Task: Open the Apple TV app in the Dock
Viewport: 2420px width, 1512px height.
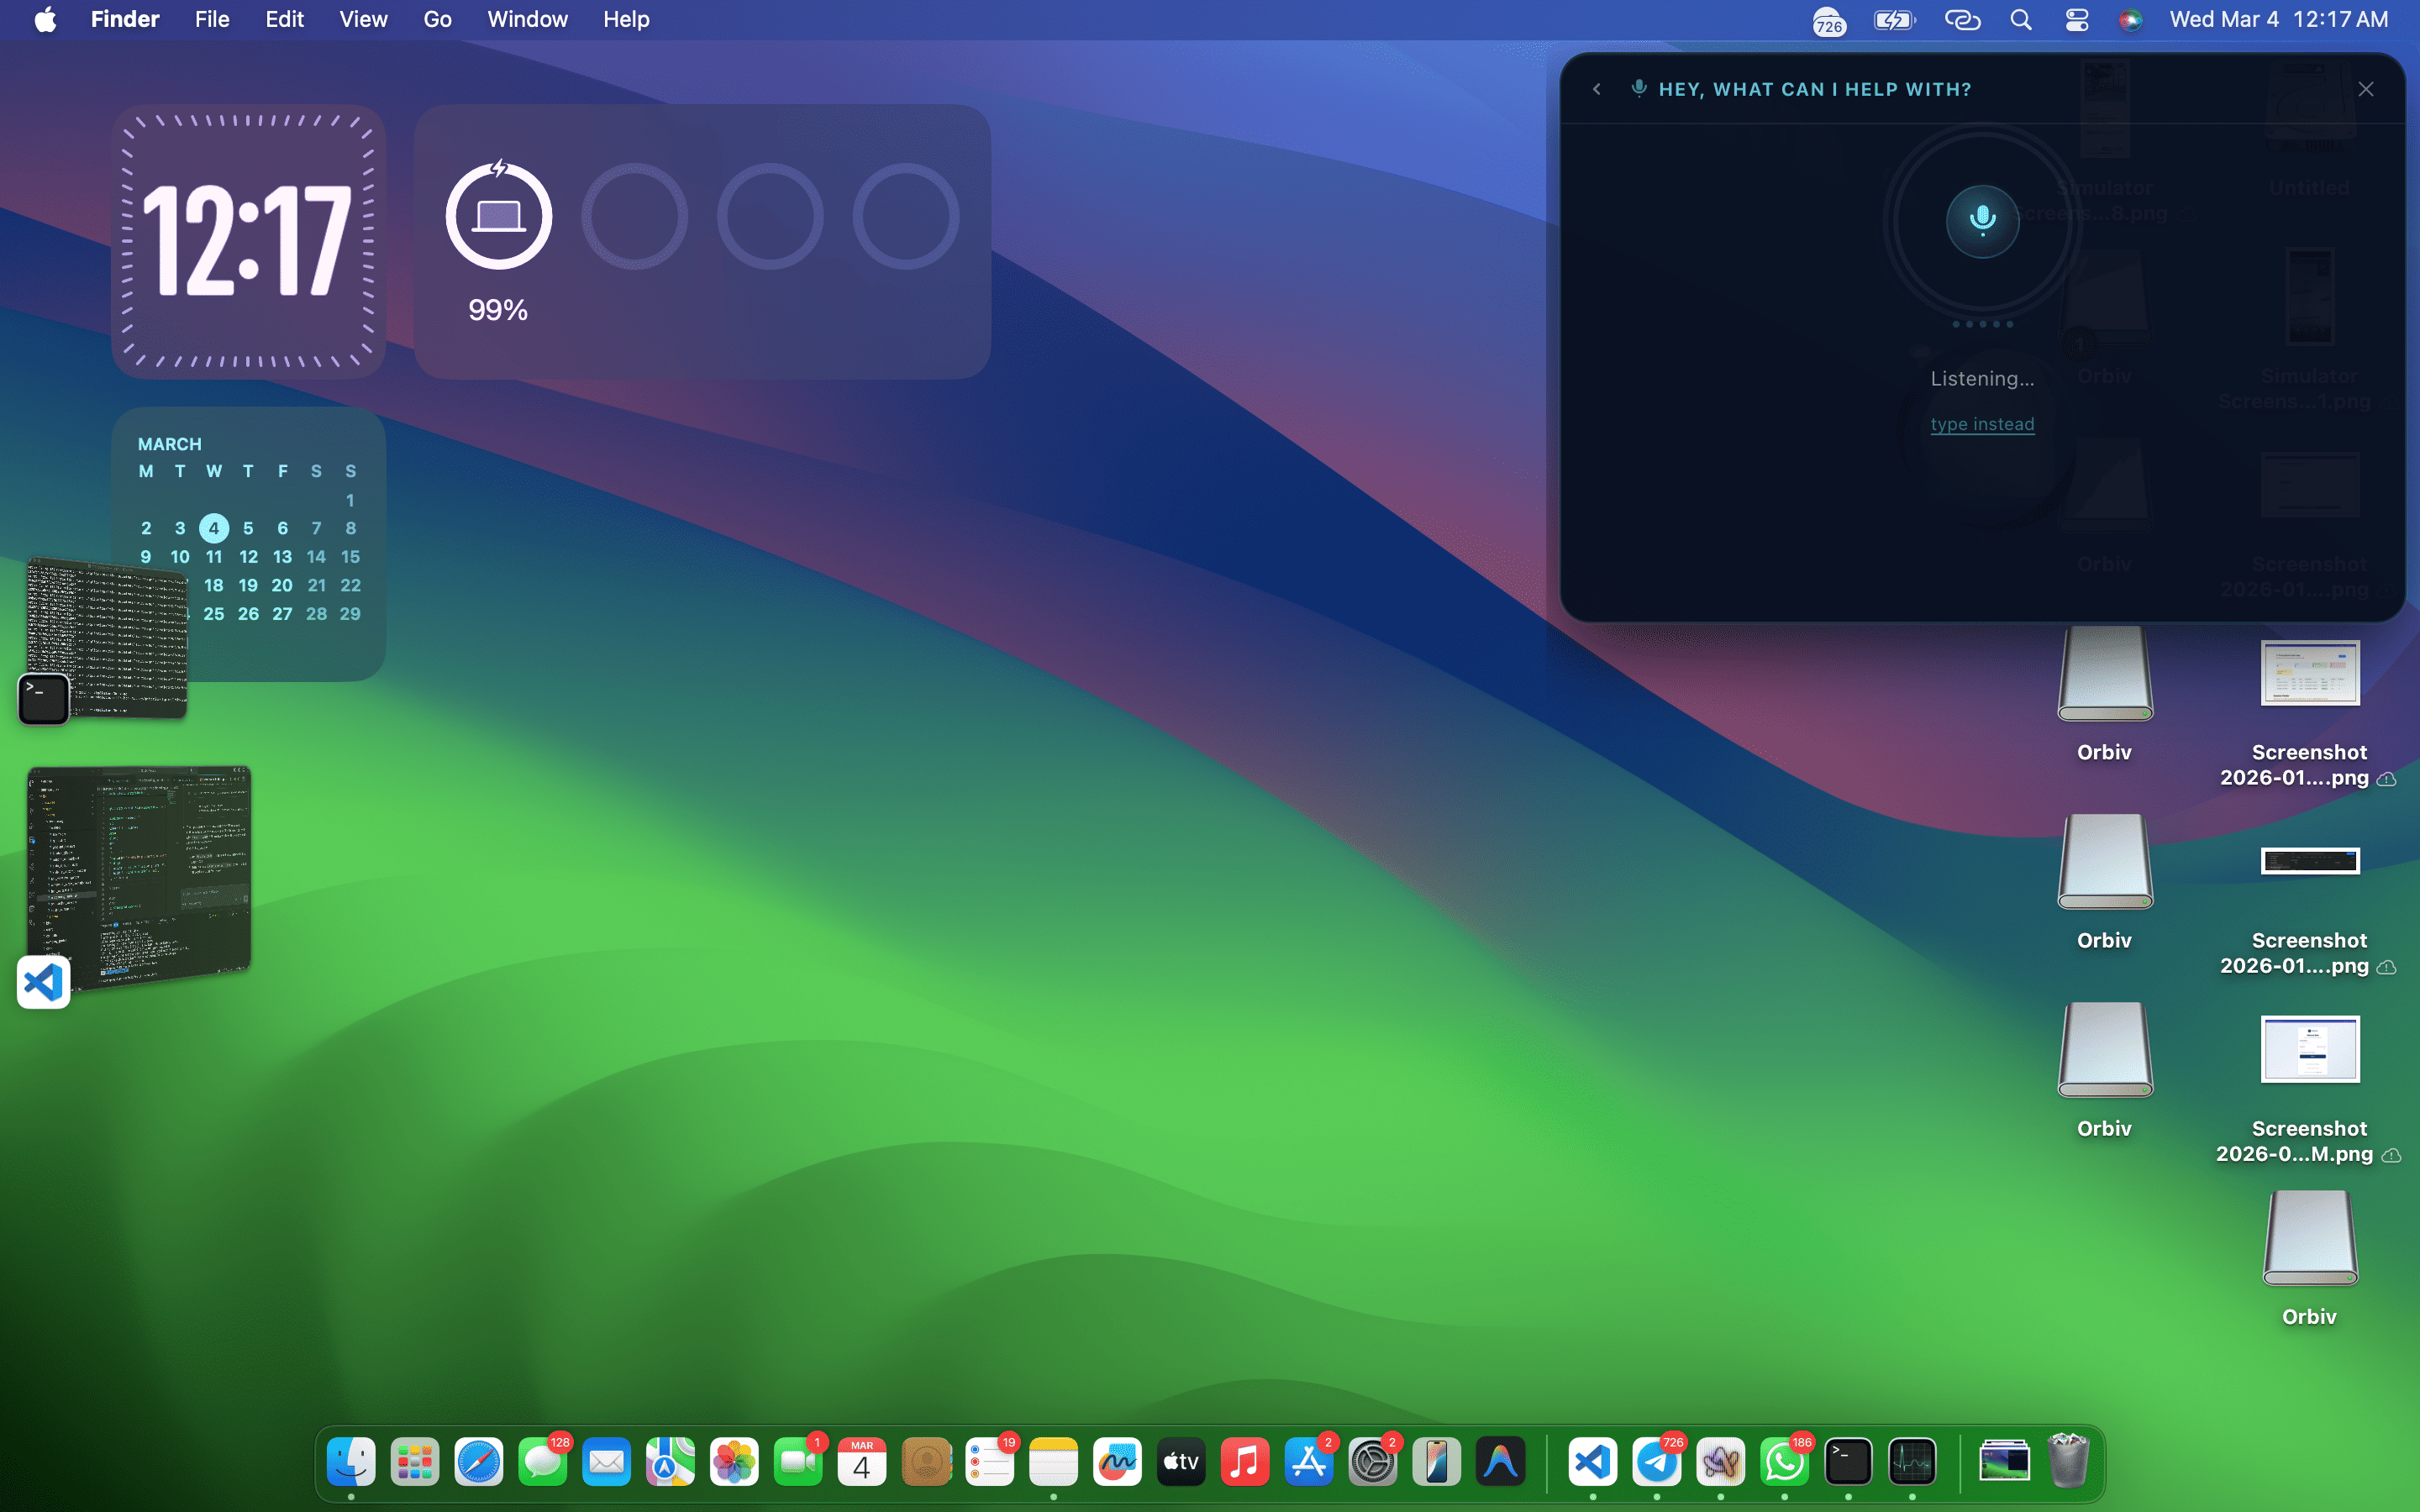Action: click(1181, 1463)
